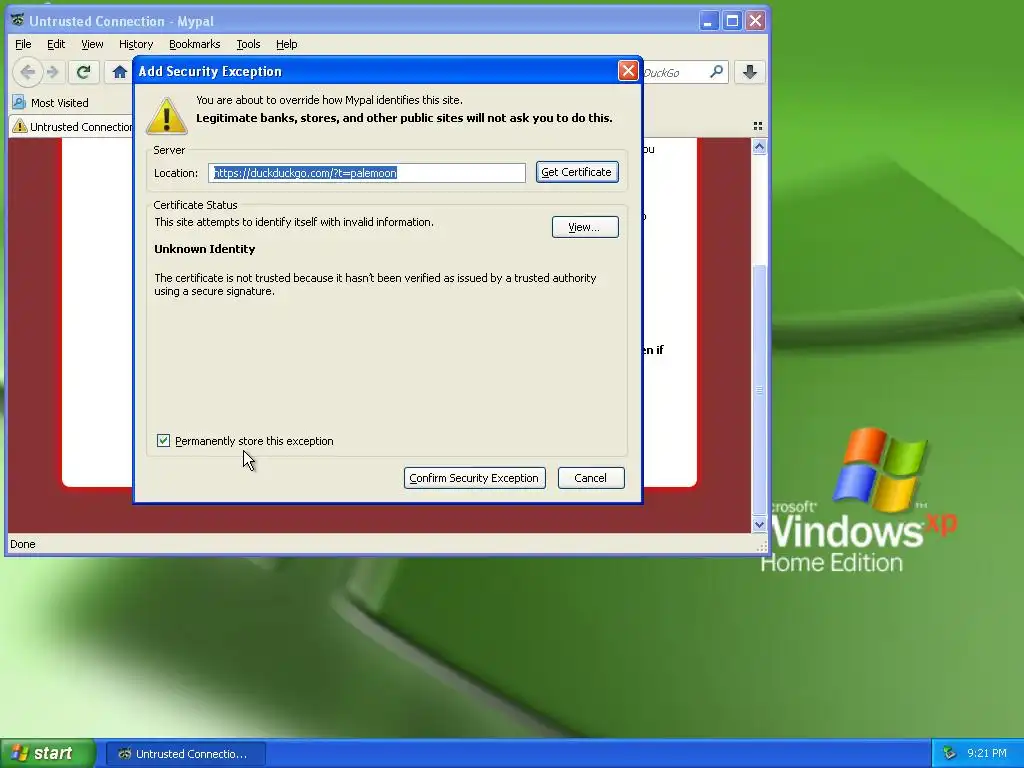The image size is (1024, 768).
Task: Go to Home page icon
Action: tap(119, 72)
